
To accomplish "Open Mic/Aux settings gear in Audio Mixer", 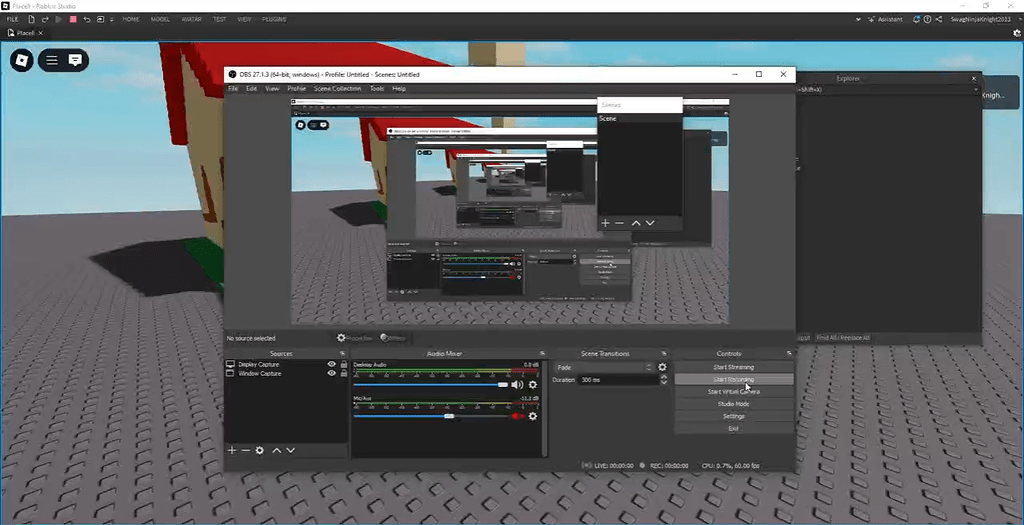I will 533,416.
